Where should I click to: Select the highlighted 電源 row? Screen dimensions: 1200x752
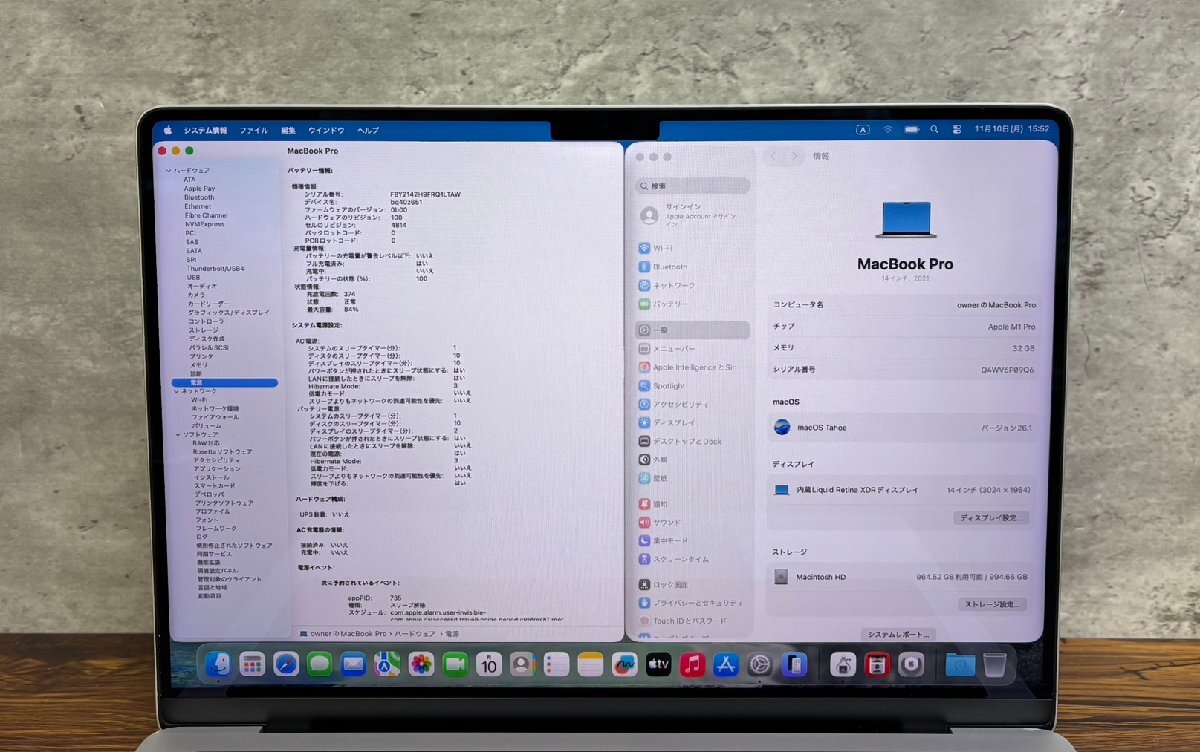[225, 382]
